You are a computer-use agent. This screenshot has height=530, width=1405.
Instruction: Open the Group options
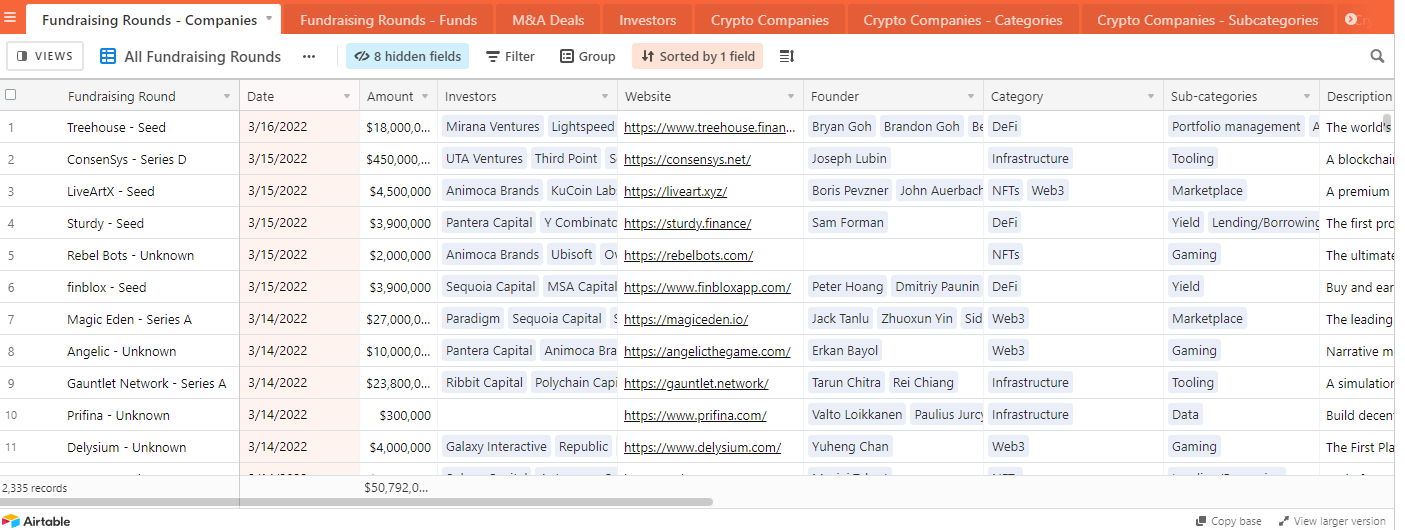coord(588,57)
